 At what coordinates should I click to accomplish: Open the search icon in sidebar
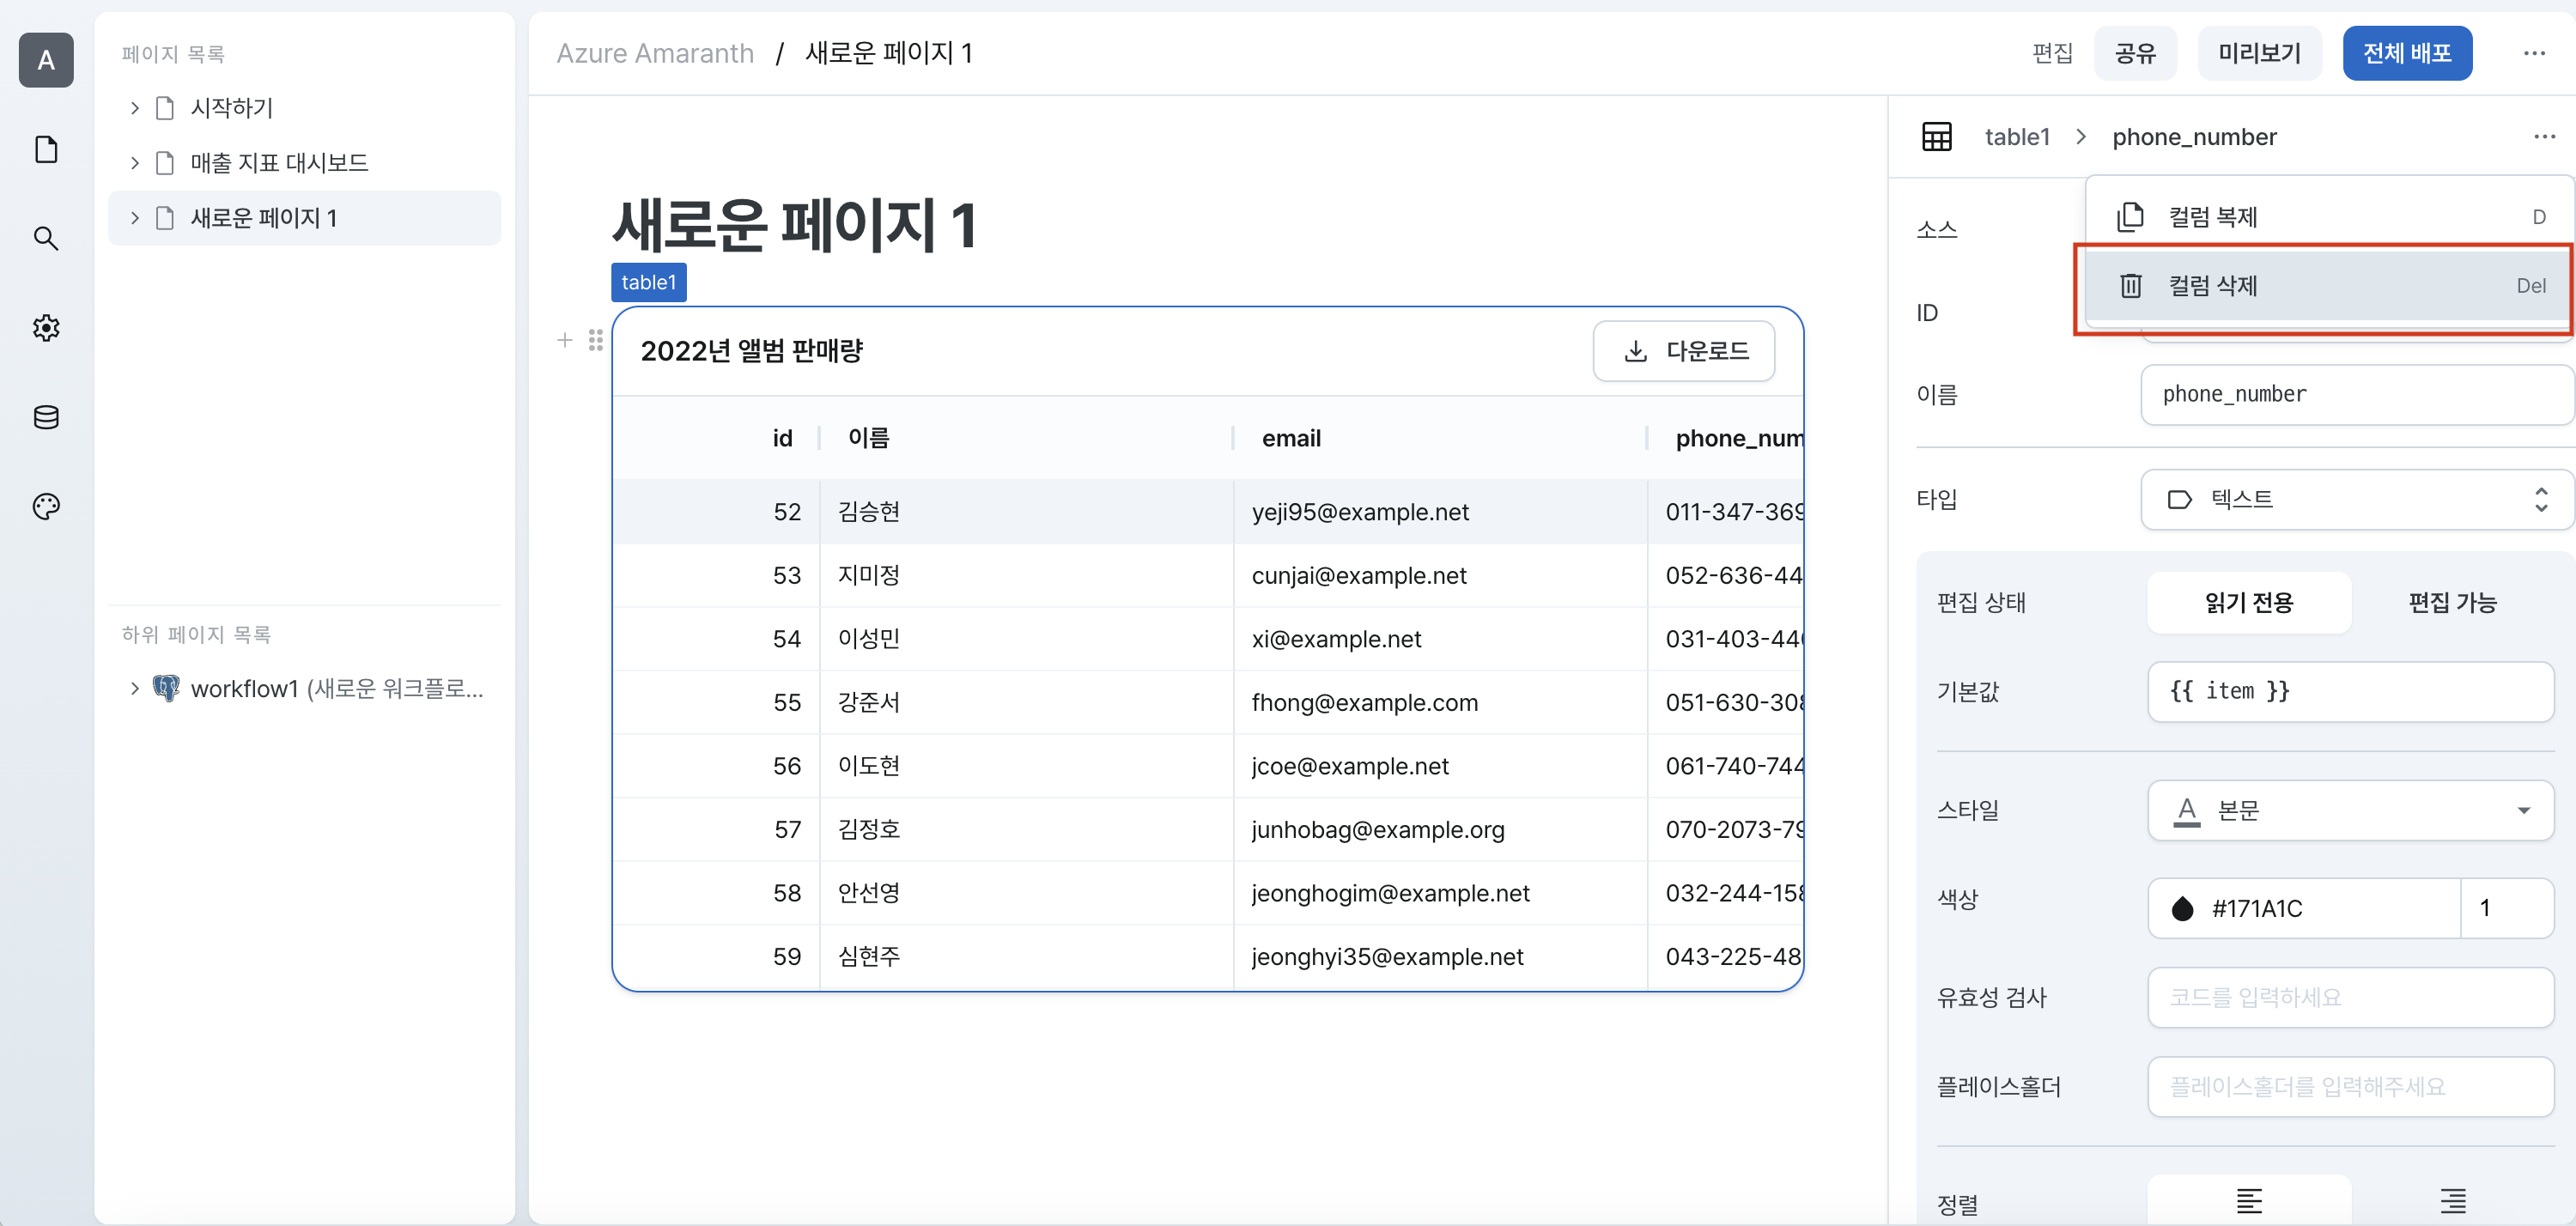pyautogui.click(x=46, y=238)
